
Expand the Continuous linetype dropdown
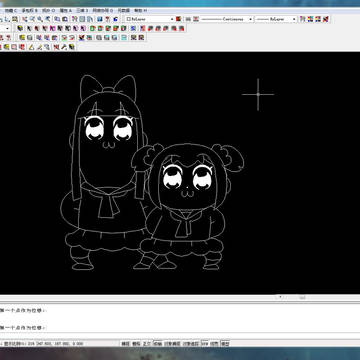(250, 19)
